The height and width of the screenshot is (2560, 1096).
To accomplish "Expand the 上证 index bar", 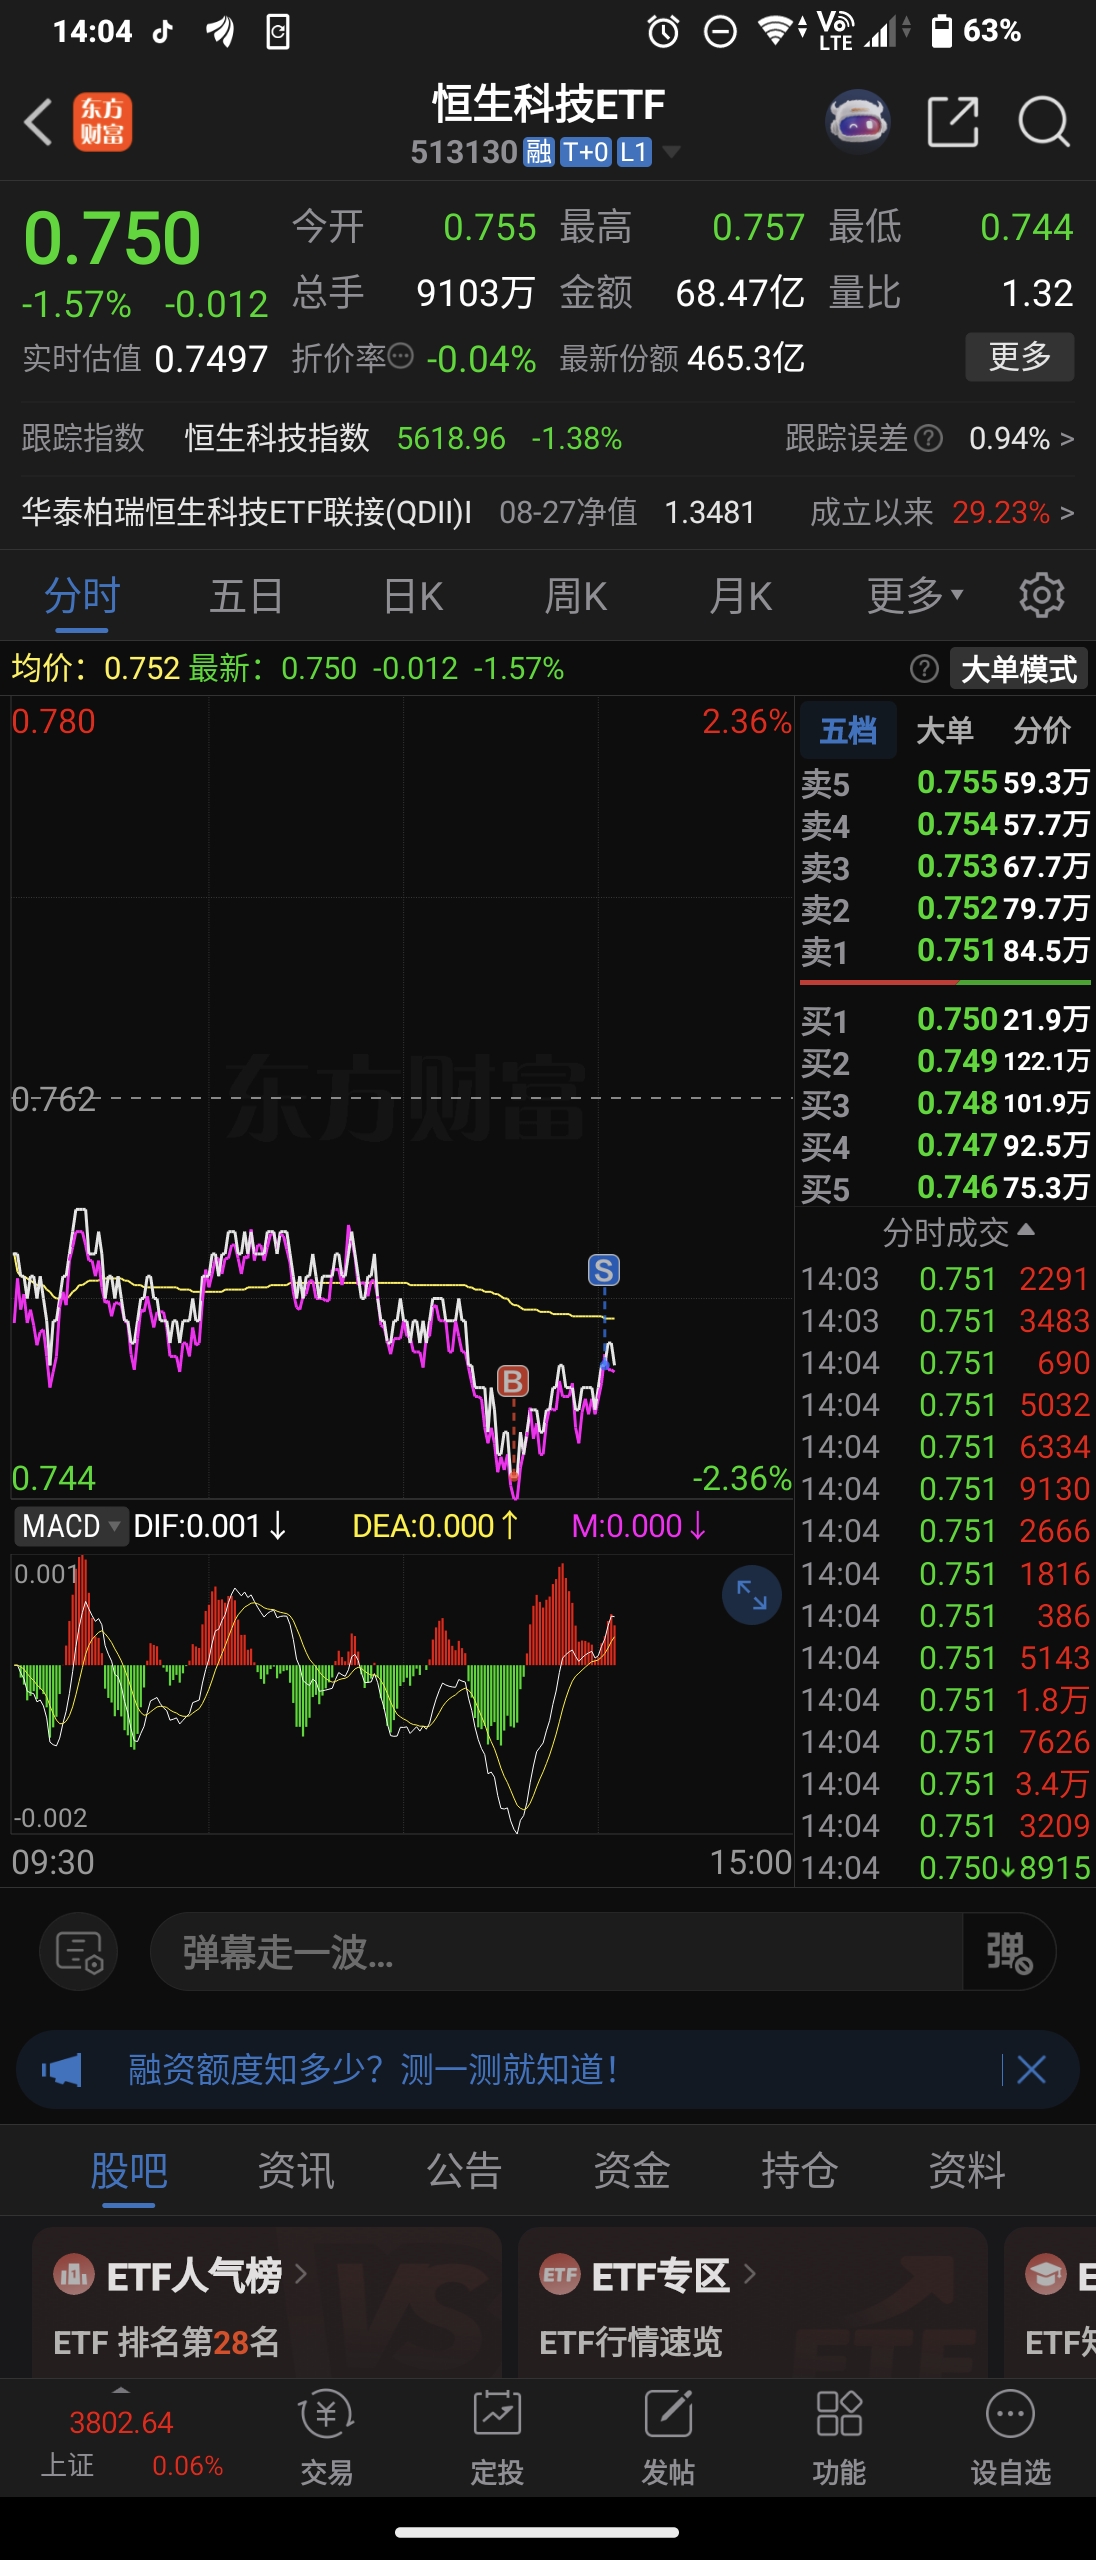I will coord(121,2391).
